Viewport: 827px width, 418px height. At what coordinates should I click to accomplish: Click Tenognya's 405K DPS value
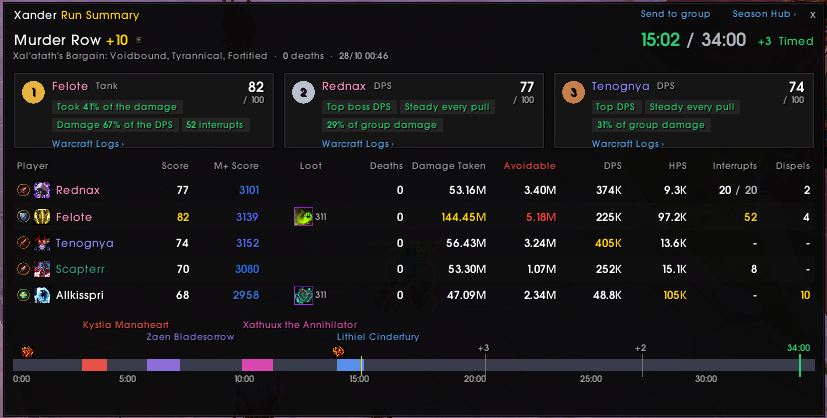(608, 243)
